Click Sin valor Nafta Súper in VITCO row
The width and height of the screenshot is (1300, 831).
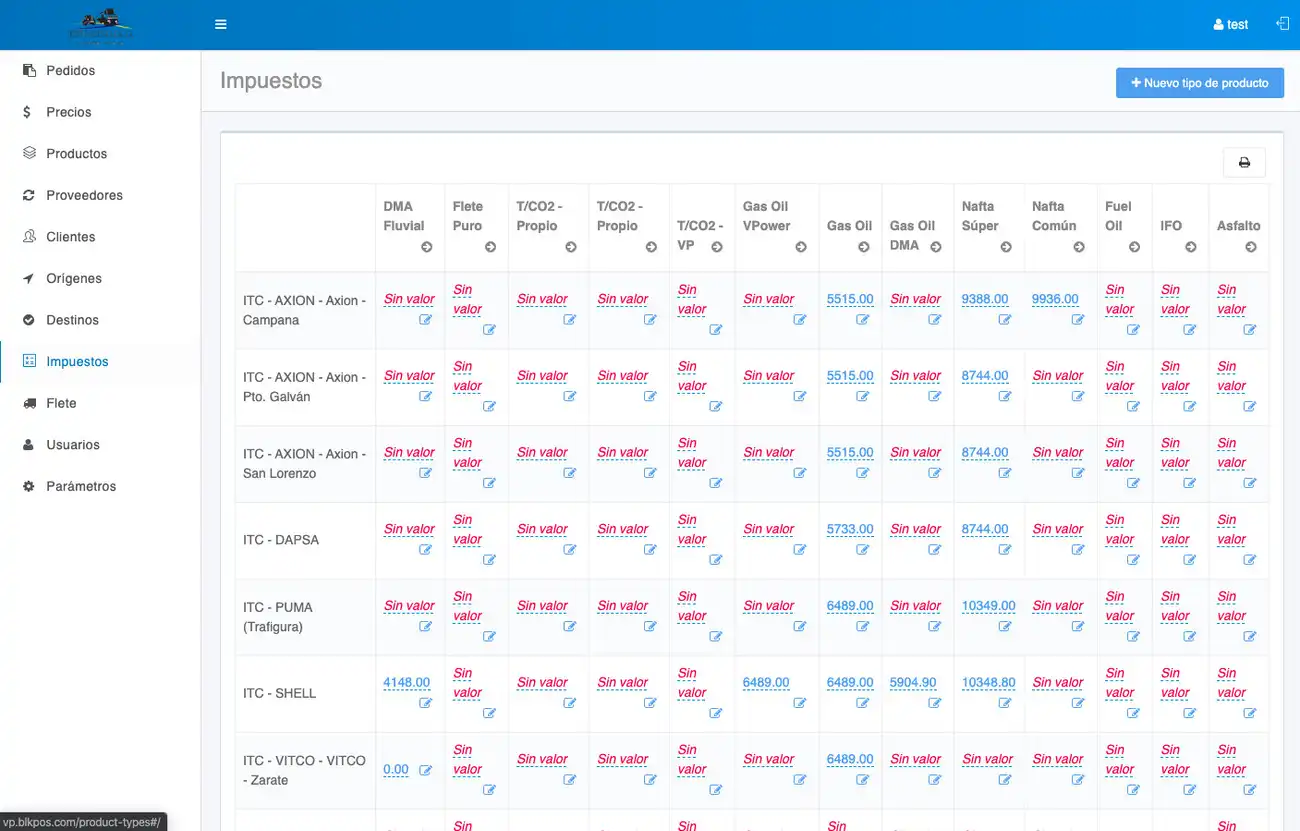tap(988, 759)
